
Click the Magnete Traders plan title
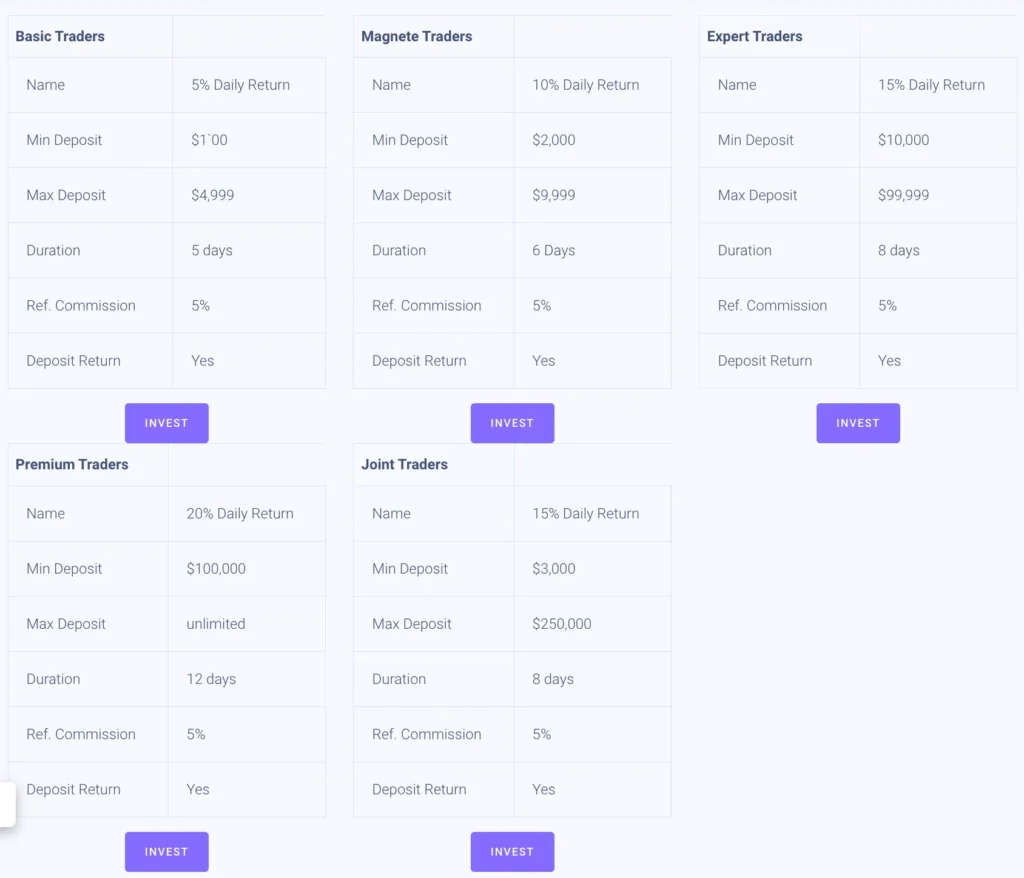click(x=416, y=36)
